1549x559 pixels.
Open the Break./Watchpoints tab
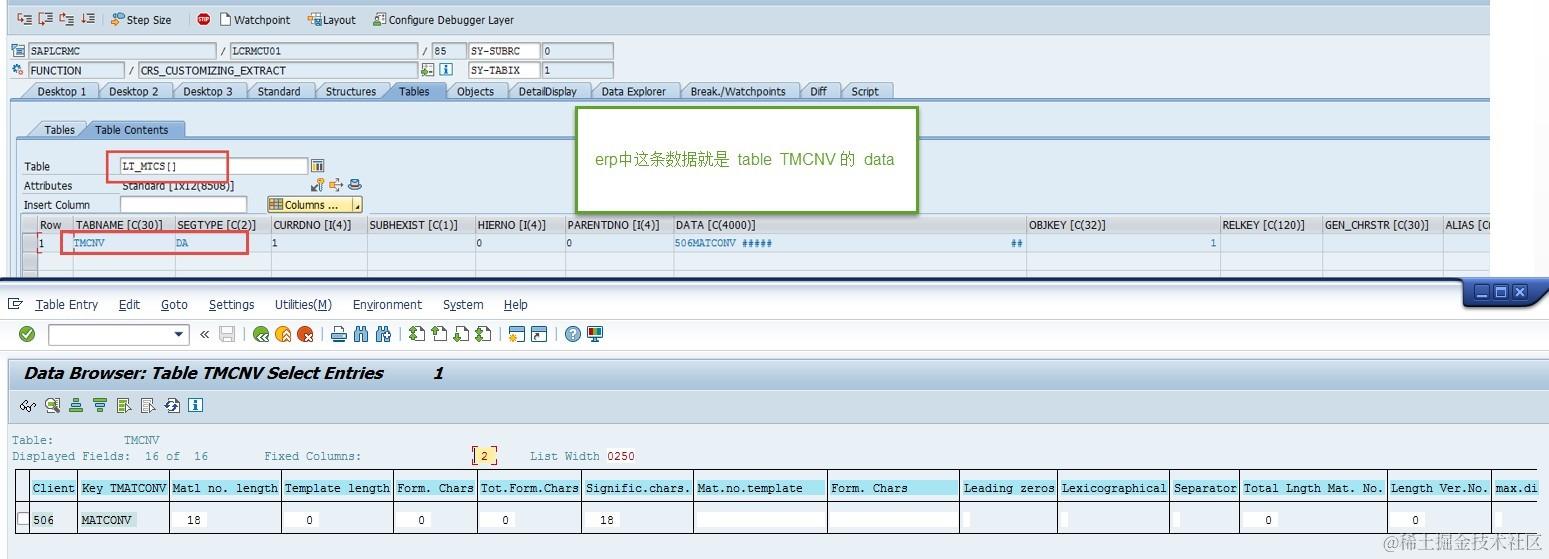[x=738, y=91]
